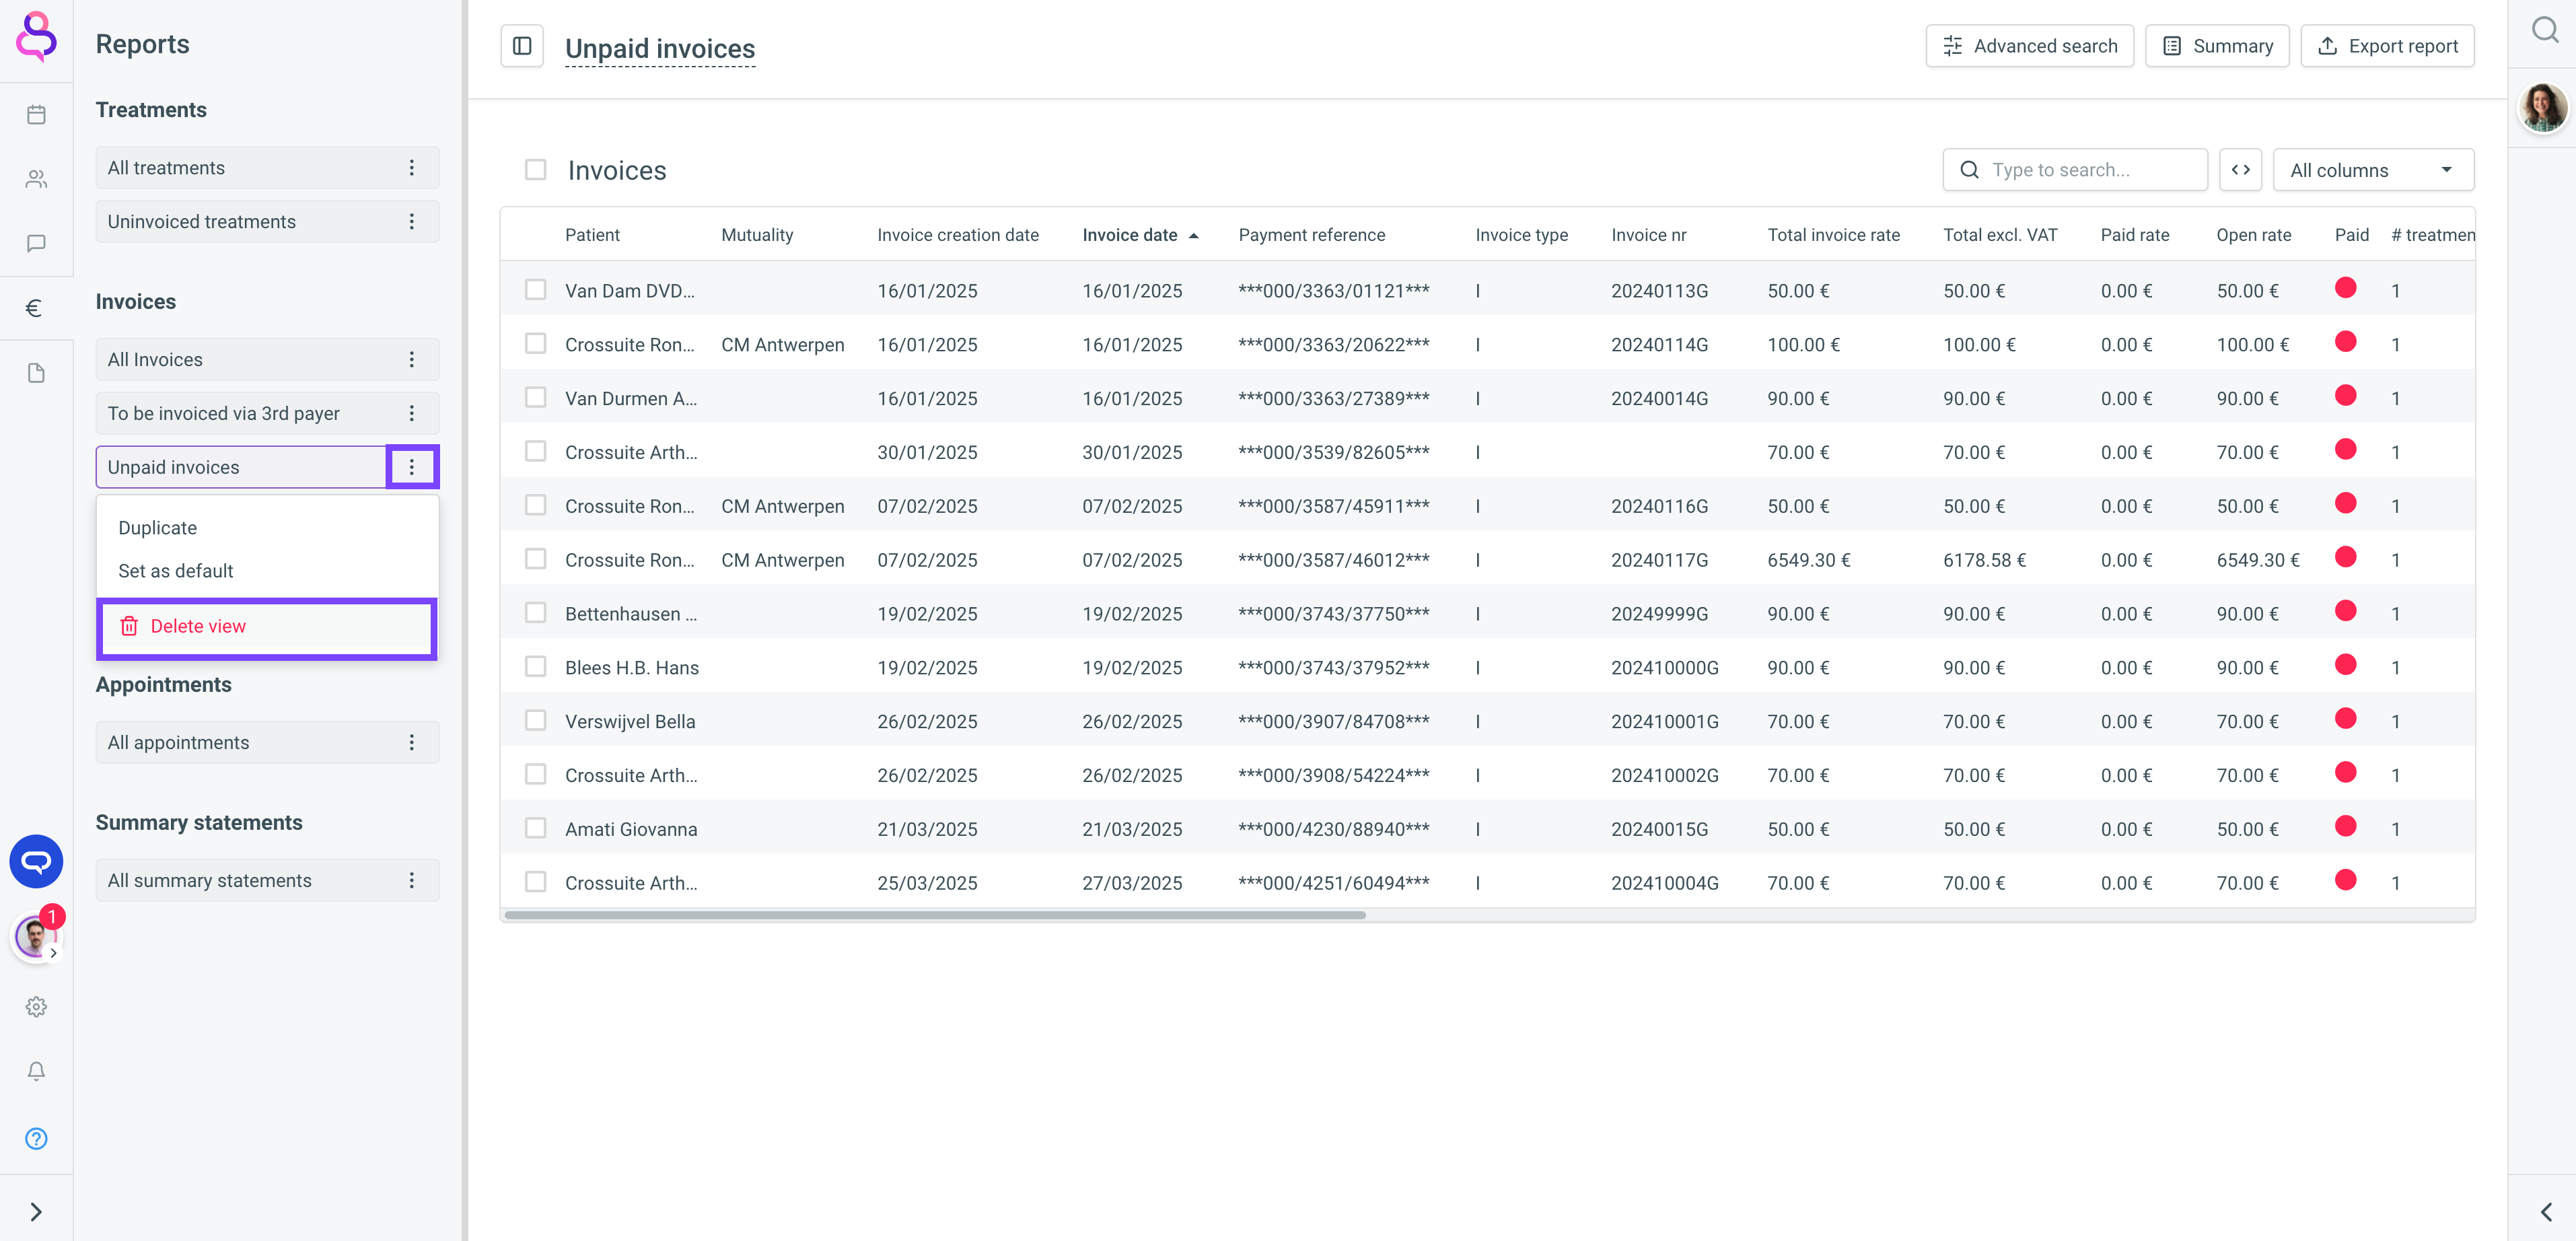Click the red paid status dot for Amati Giovanna
2576x1241 pixels.
click(x=2345, y=827)
